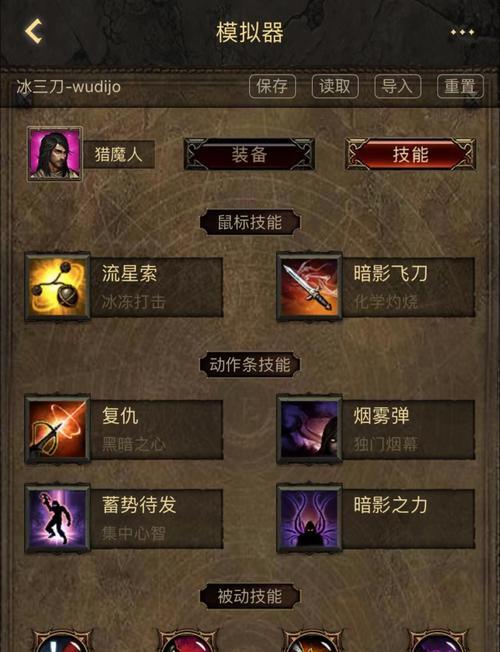Screen dimensions: 500x652
Task: Choose the 复仇 crossbow skill icon
Action: [x=57, y=429]
